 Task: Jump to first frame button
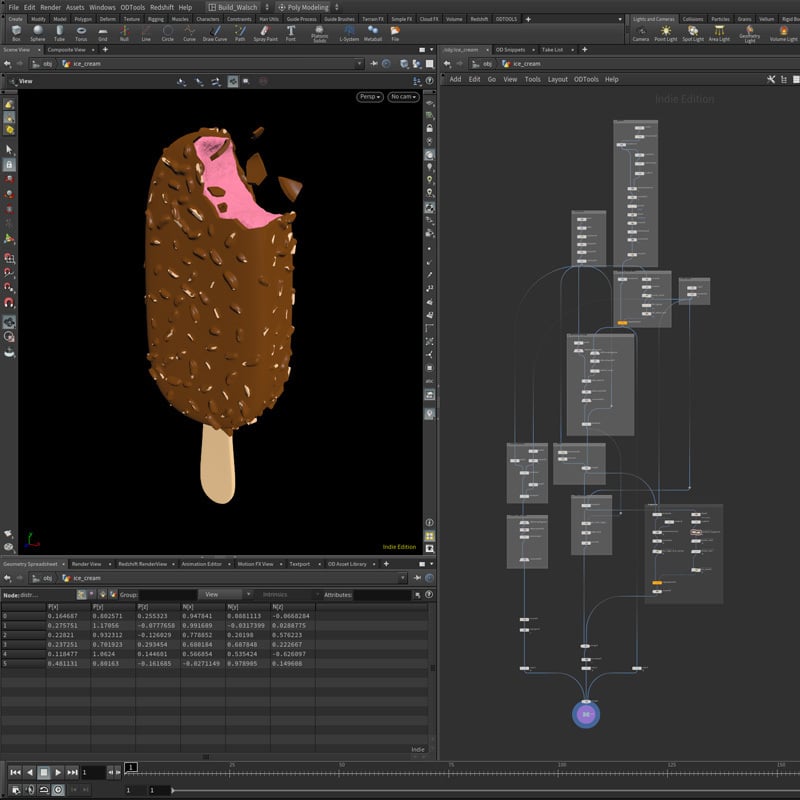[15, 772]
